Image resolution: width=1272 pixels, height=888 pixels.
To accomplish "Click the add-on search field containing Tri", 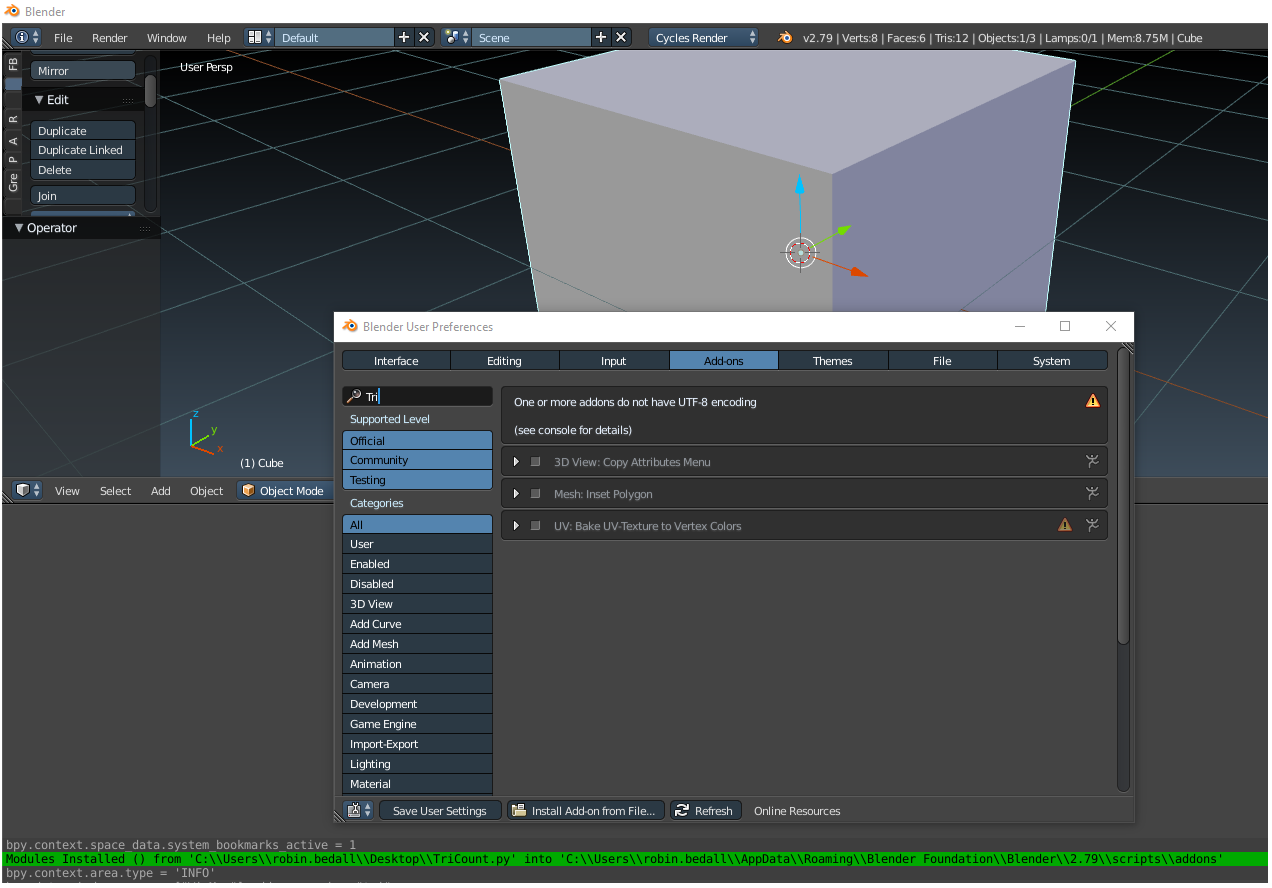I will (x=418, y=396).
